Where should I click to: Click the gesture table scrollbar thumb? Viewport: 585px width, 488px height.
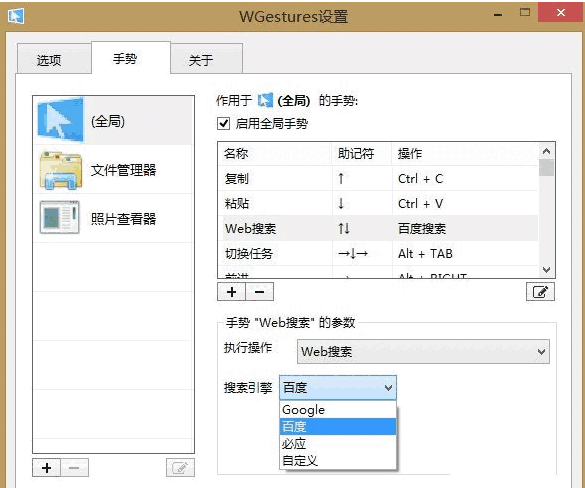point(547,167)
